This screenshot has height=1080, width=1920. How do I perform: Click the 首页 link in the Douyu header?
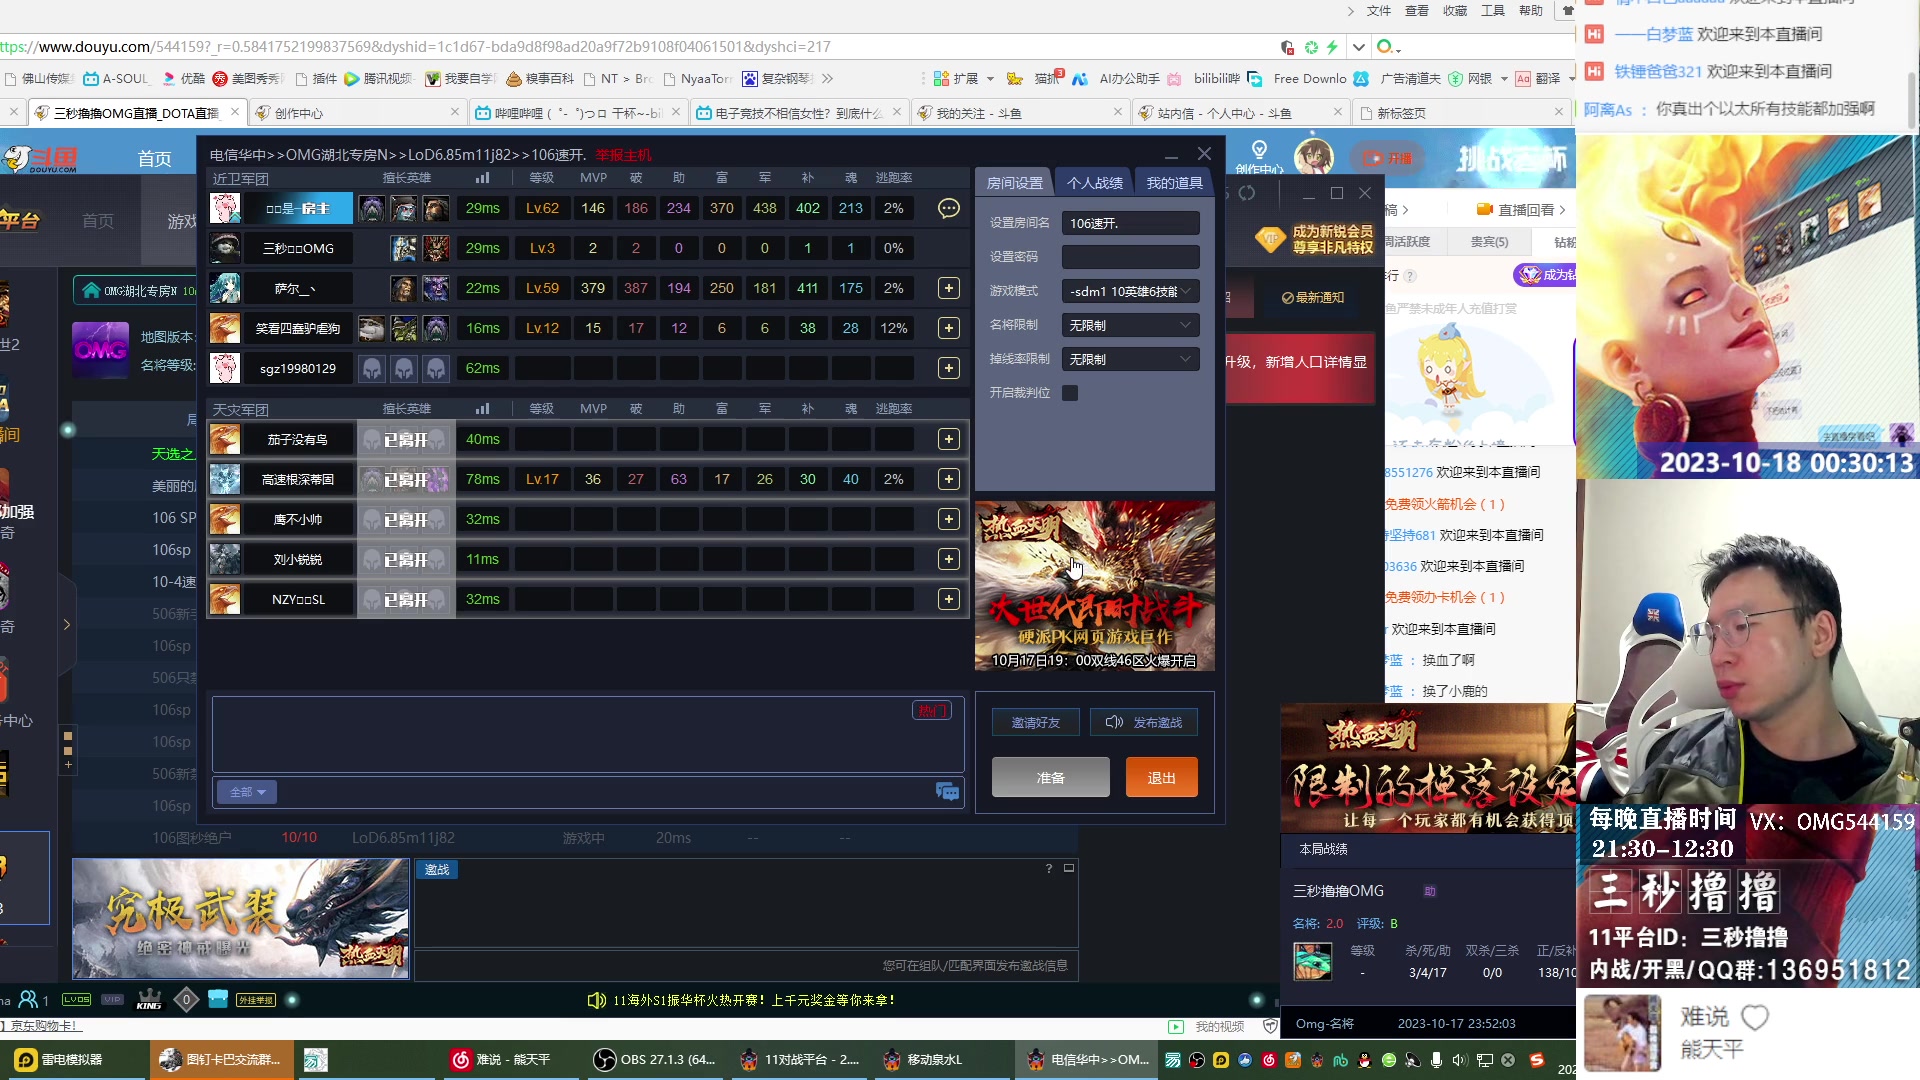(x=154, y=158)
